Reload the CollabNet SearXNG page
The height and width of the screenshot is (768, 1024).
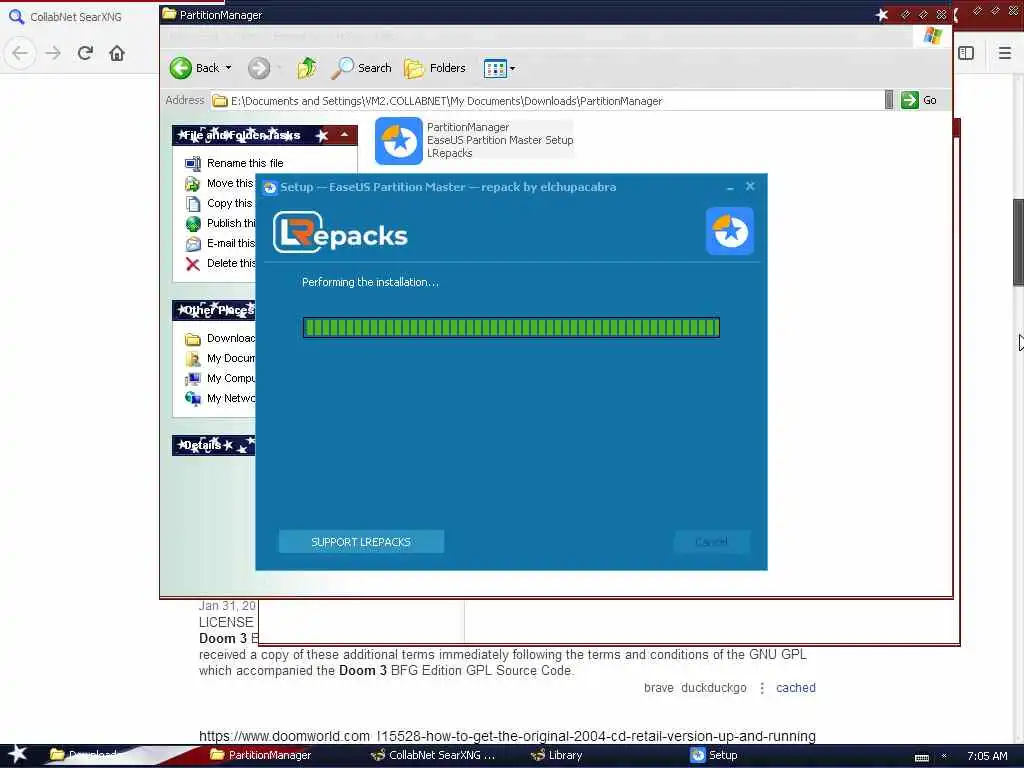click(85, 53)
